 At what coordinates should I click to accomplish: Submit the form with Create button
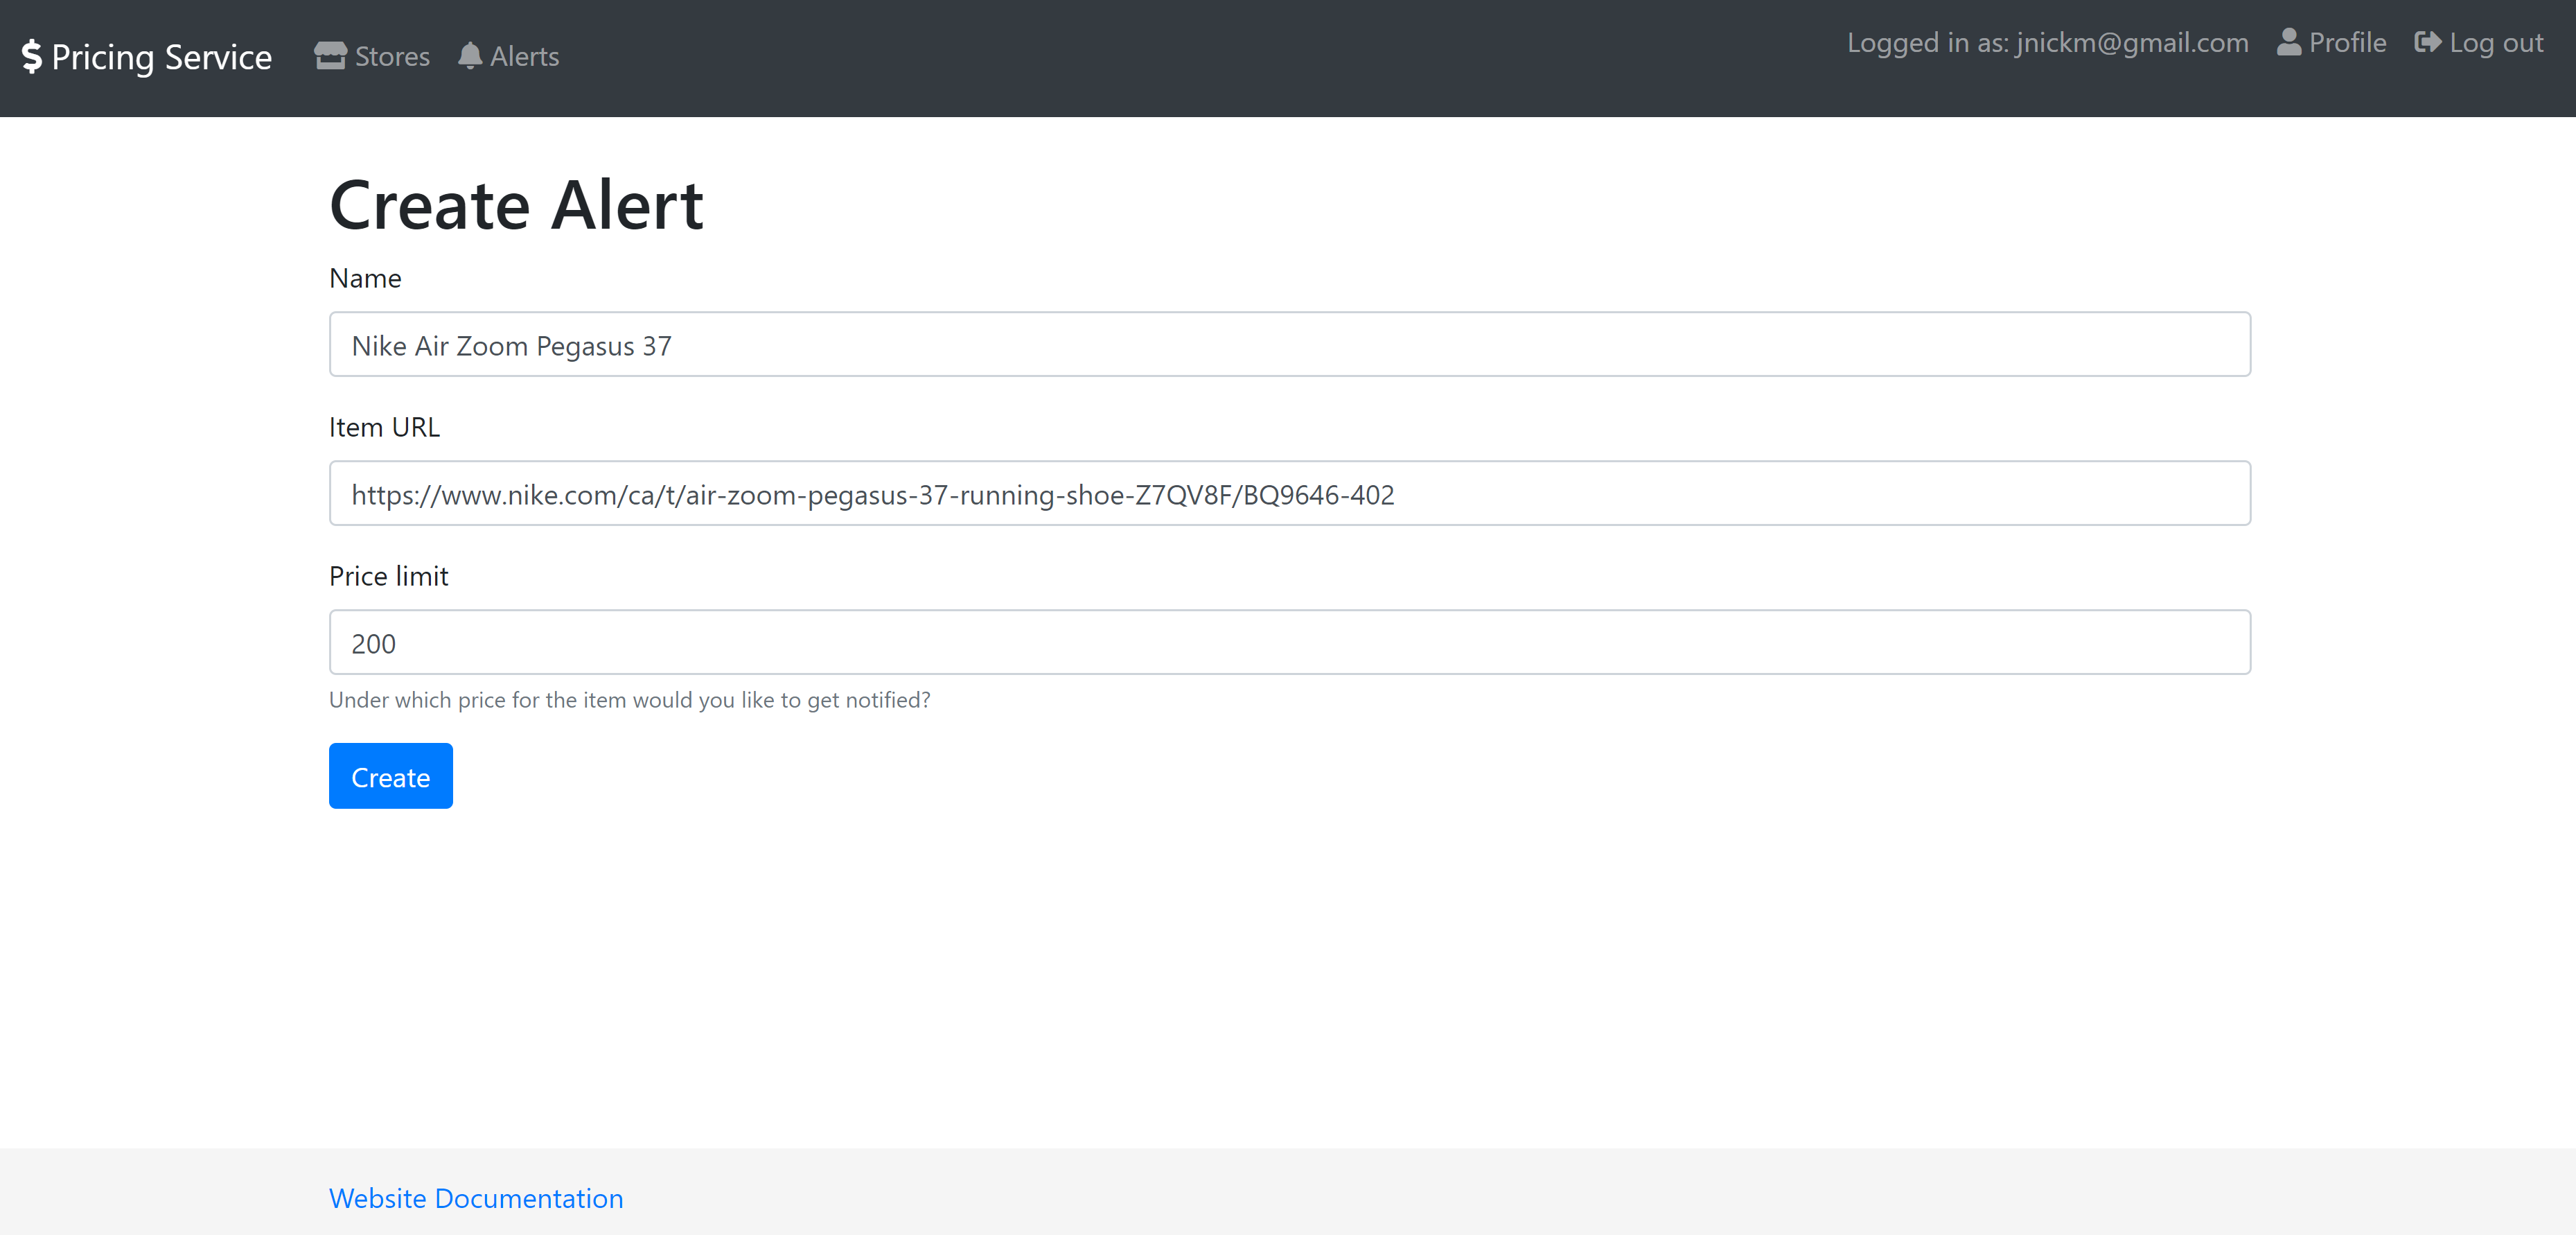click(391, 776)
